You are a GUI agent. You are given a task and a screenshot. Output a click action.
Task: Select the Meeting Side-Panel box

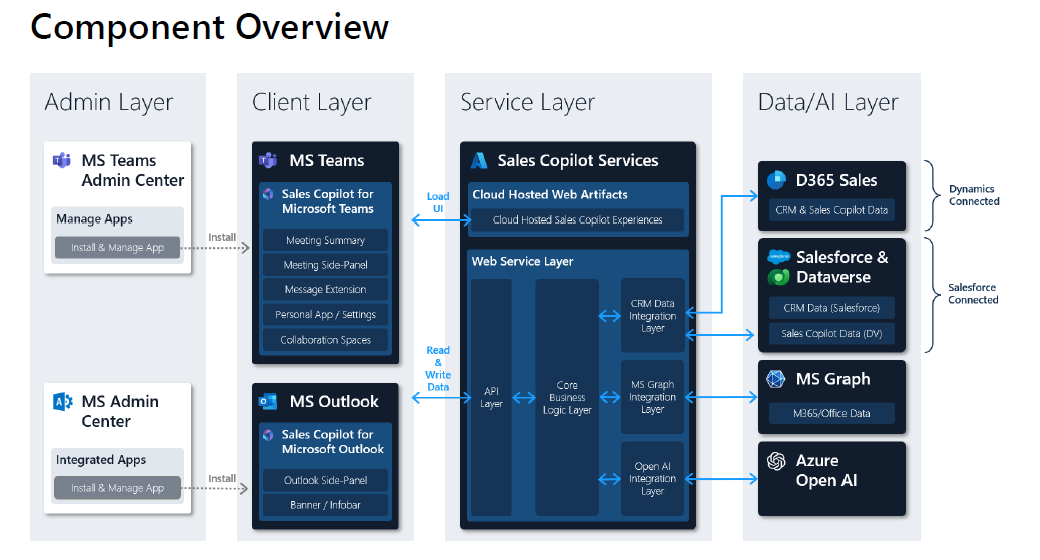[325, 265]
